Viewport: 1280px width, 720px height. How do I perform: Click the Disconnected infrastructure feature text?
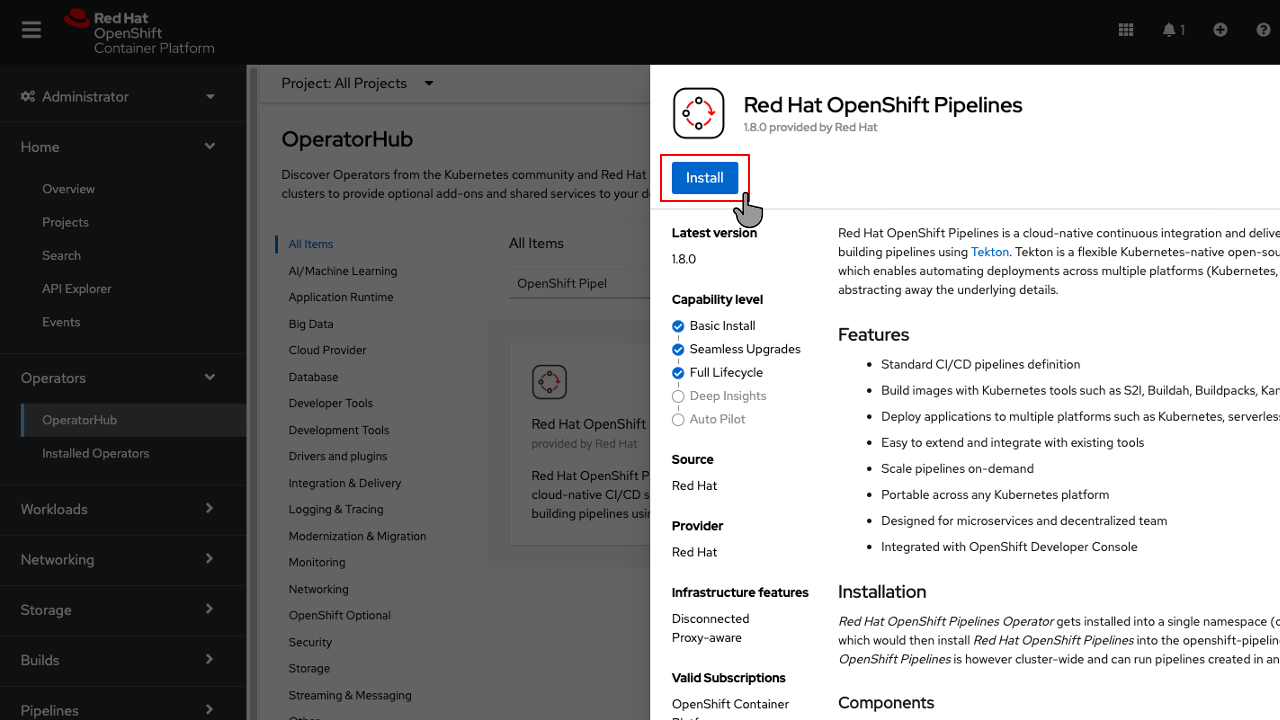pyautogui.click(x=710, y=619)
